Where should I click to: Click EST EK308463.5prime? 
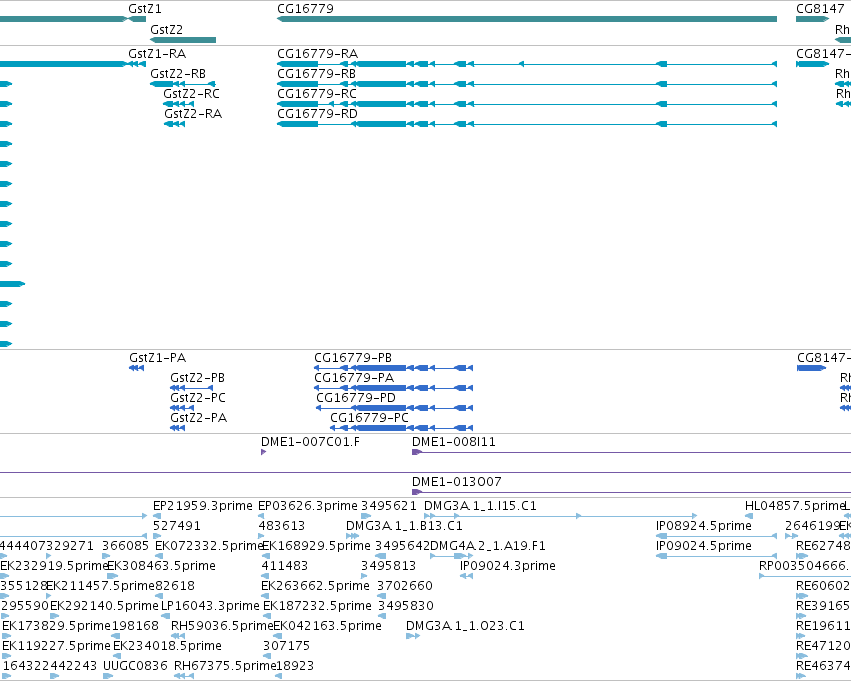click(x=162, y=565)
